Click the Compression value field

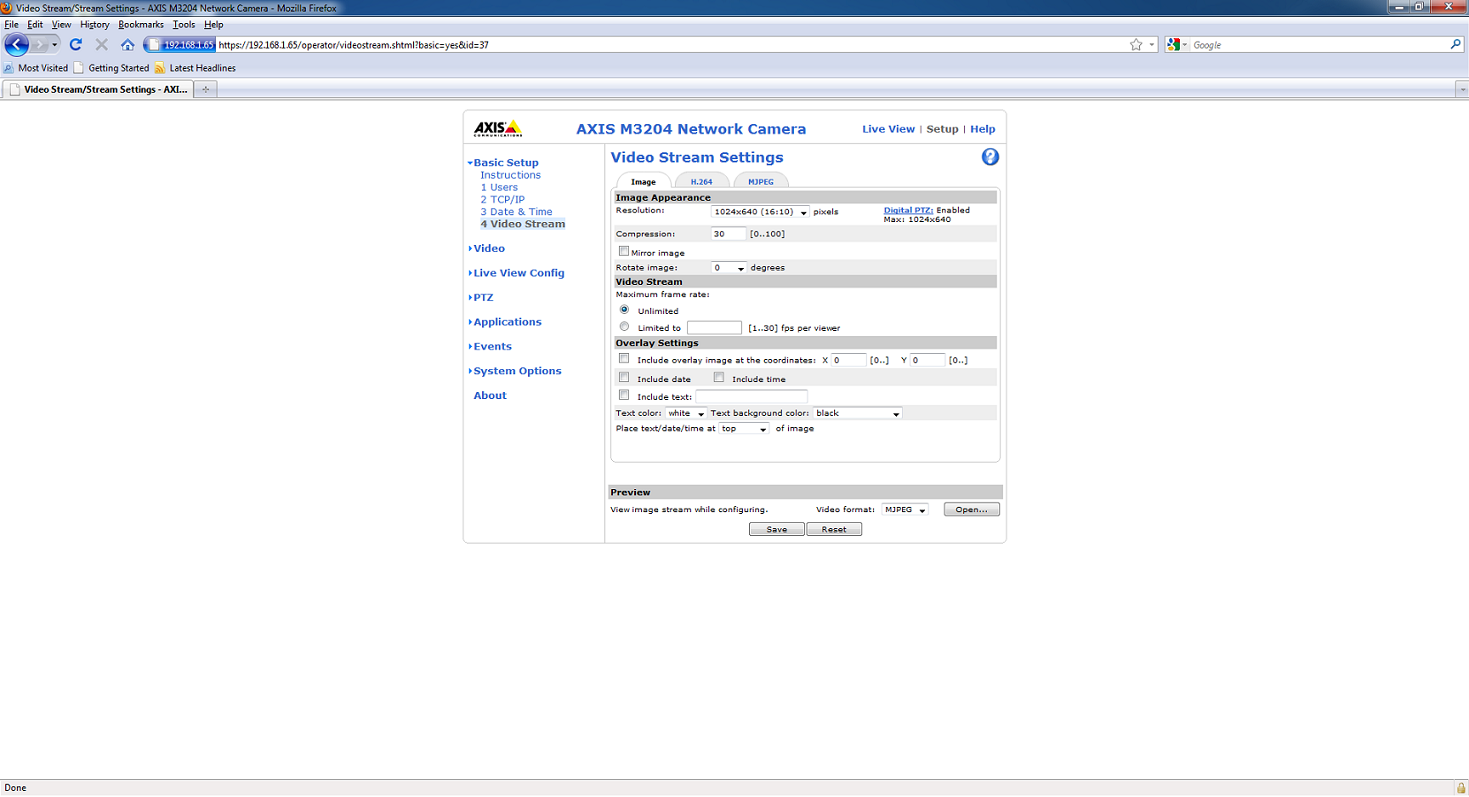tap(729, 233)
